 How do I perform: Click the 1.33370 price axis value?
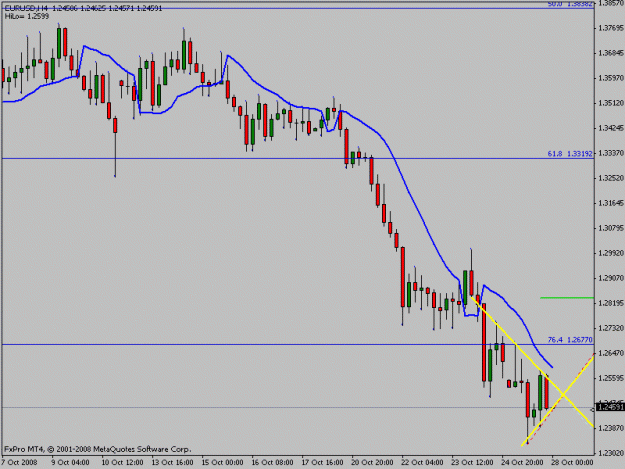pos(611,153)
